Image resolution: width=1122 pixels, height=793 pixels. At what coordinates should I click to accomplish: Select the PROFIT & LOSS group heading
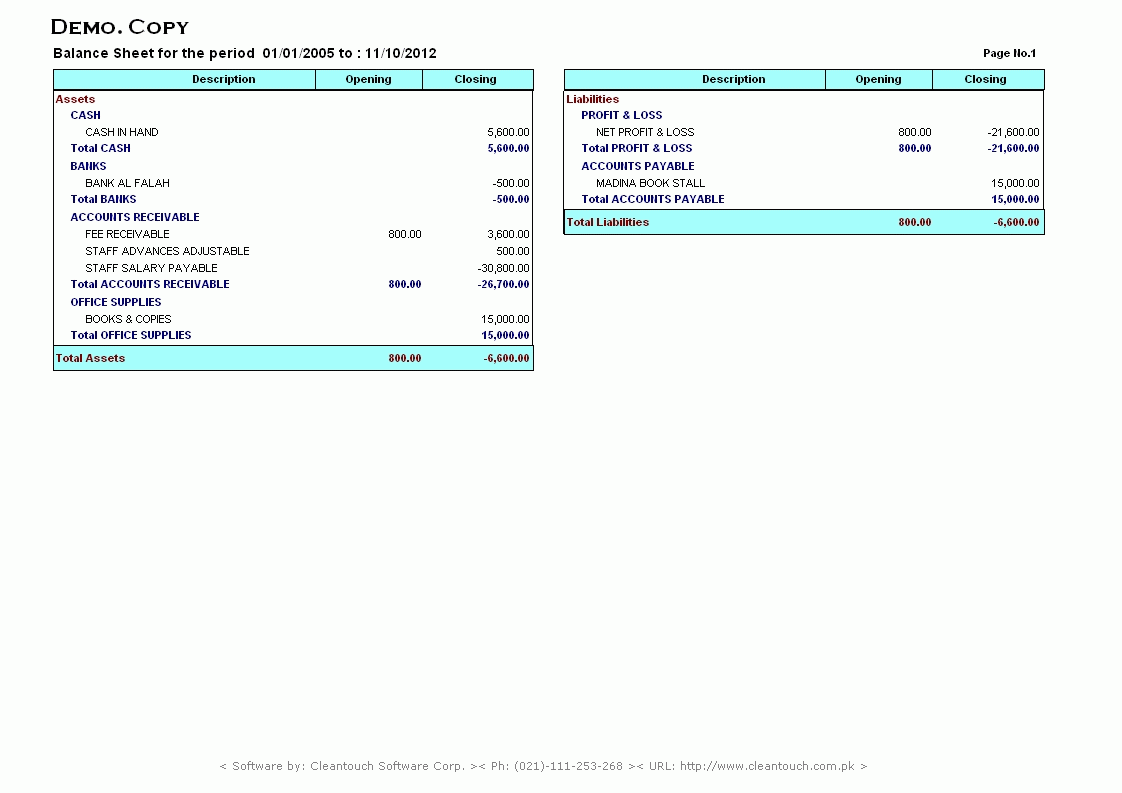coord(622,115)
